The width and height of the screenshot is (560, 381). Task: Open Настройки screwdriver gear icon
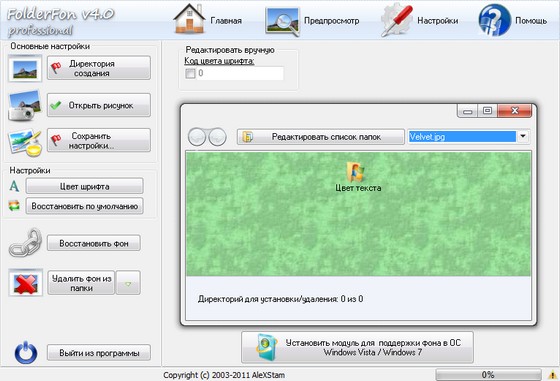(397, 20)
